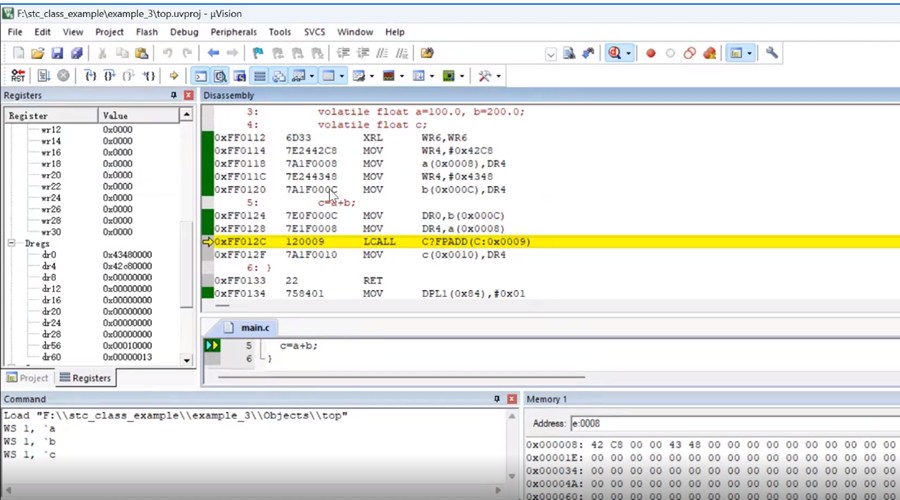Toggle the Disassembly Window button
This screenshot has width=900, height=500.
click(x=220, y=76)
